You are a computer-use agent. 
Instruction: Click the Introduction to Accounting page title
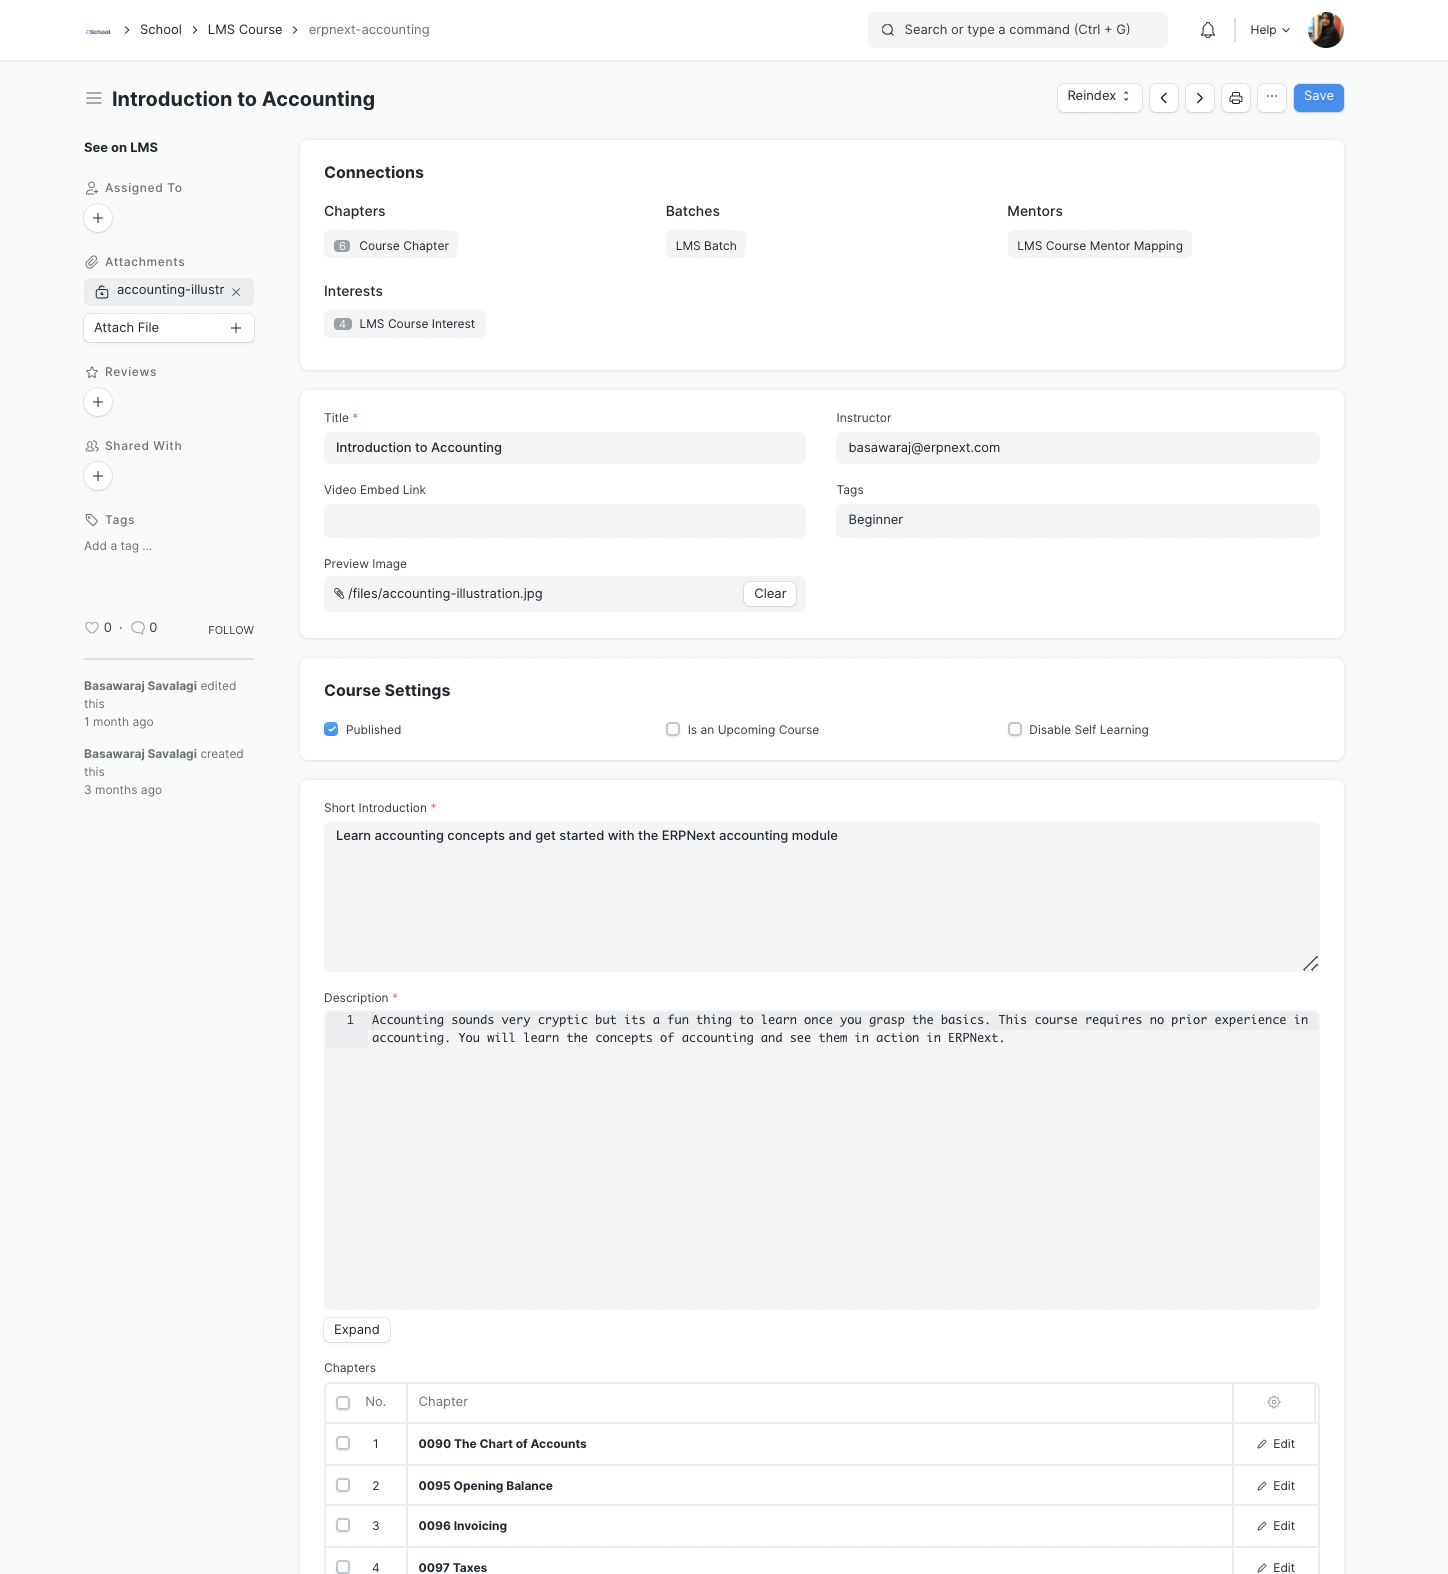coord(243,99)
